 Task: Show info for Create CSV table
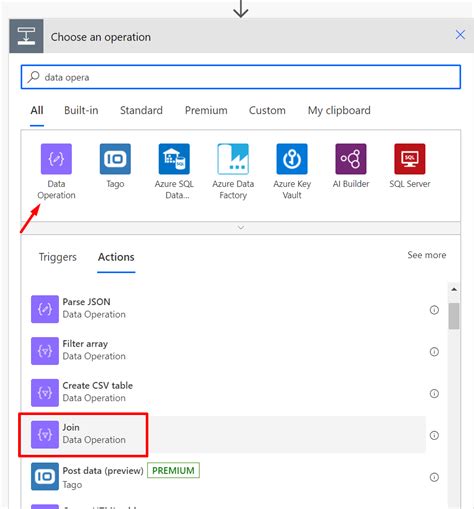[x=434, y=394]
